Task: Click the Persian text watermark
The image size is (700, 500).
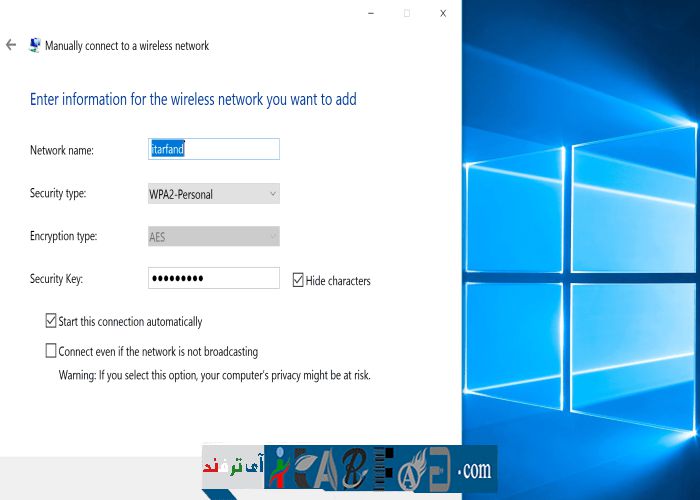Action: (x=232, y=468)
